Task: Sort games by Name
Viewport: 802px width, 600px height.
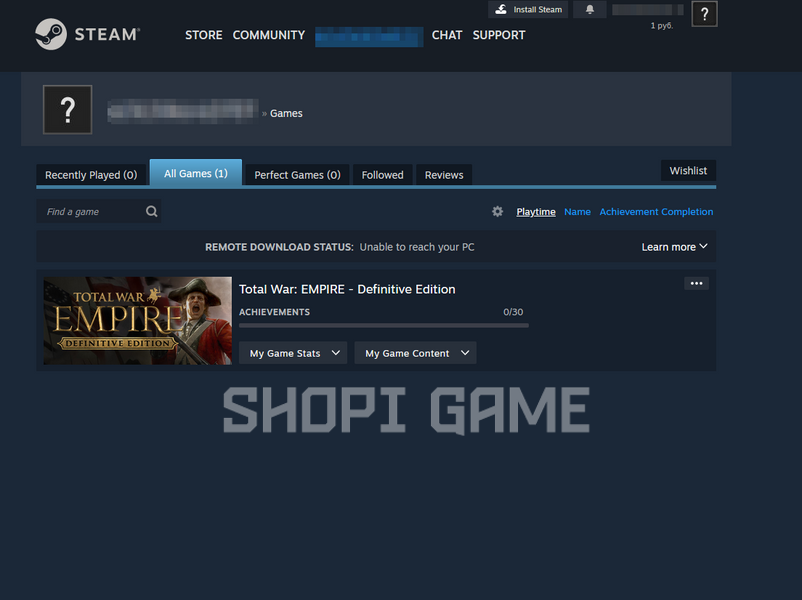Action: (577, 212)
